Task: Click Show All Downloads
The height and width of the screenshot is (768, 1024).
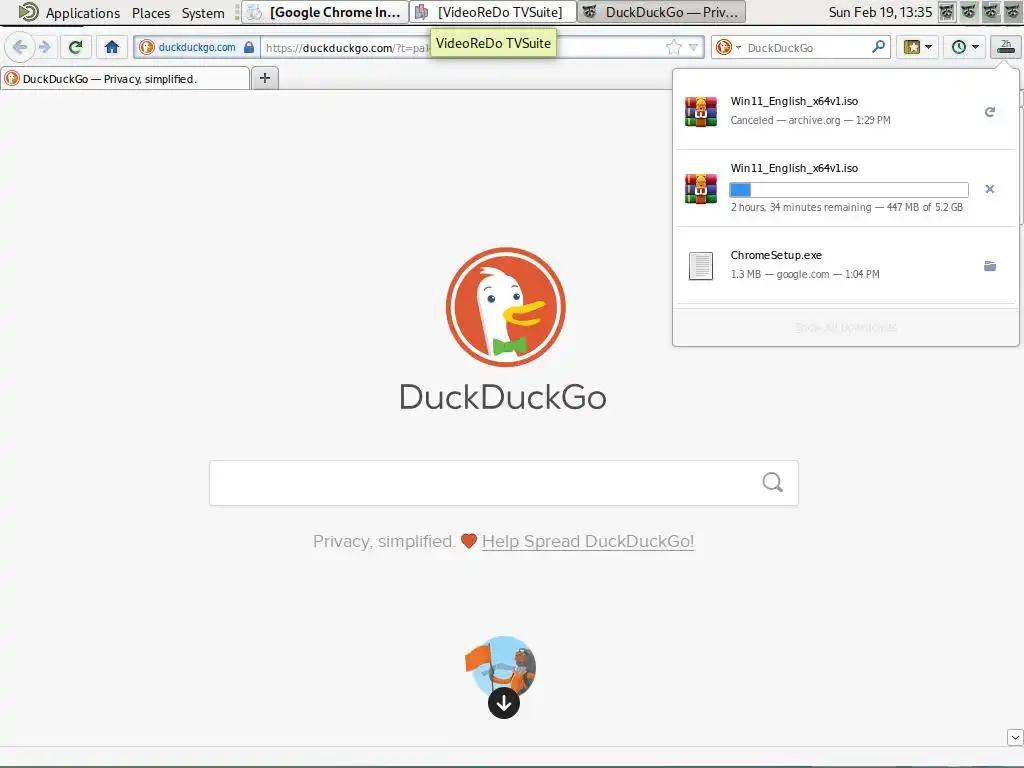Action: 846,327
